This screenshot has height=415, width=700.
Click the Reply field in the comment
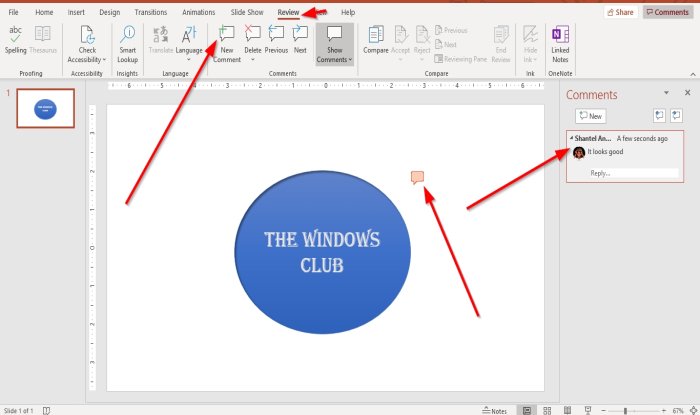point(632,173)
